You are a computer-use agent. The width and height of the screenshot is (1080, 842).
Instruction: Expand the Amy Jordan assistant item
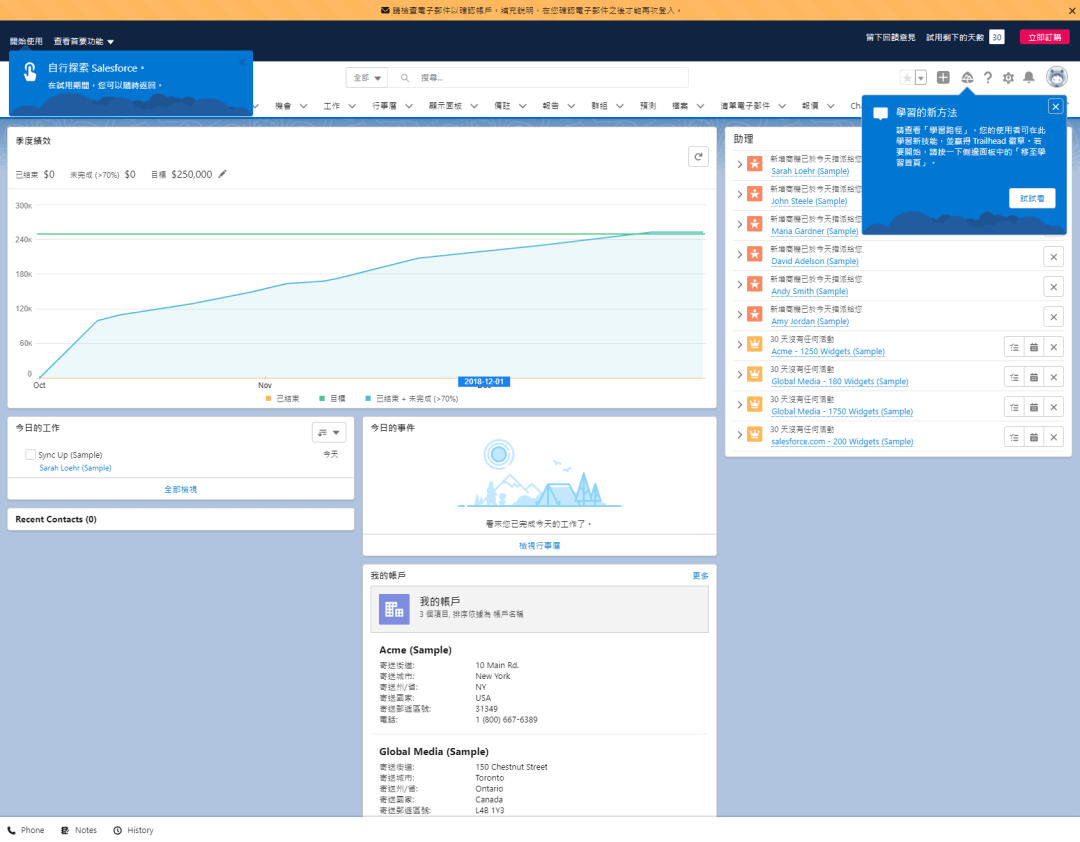click(740, 314)
